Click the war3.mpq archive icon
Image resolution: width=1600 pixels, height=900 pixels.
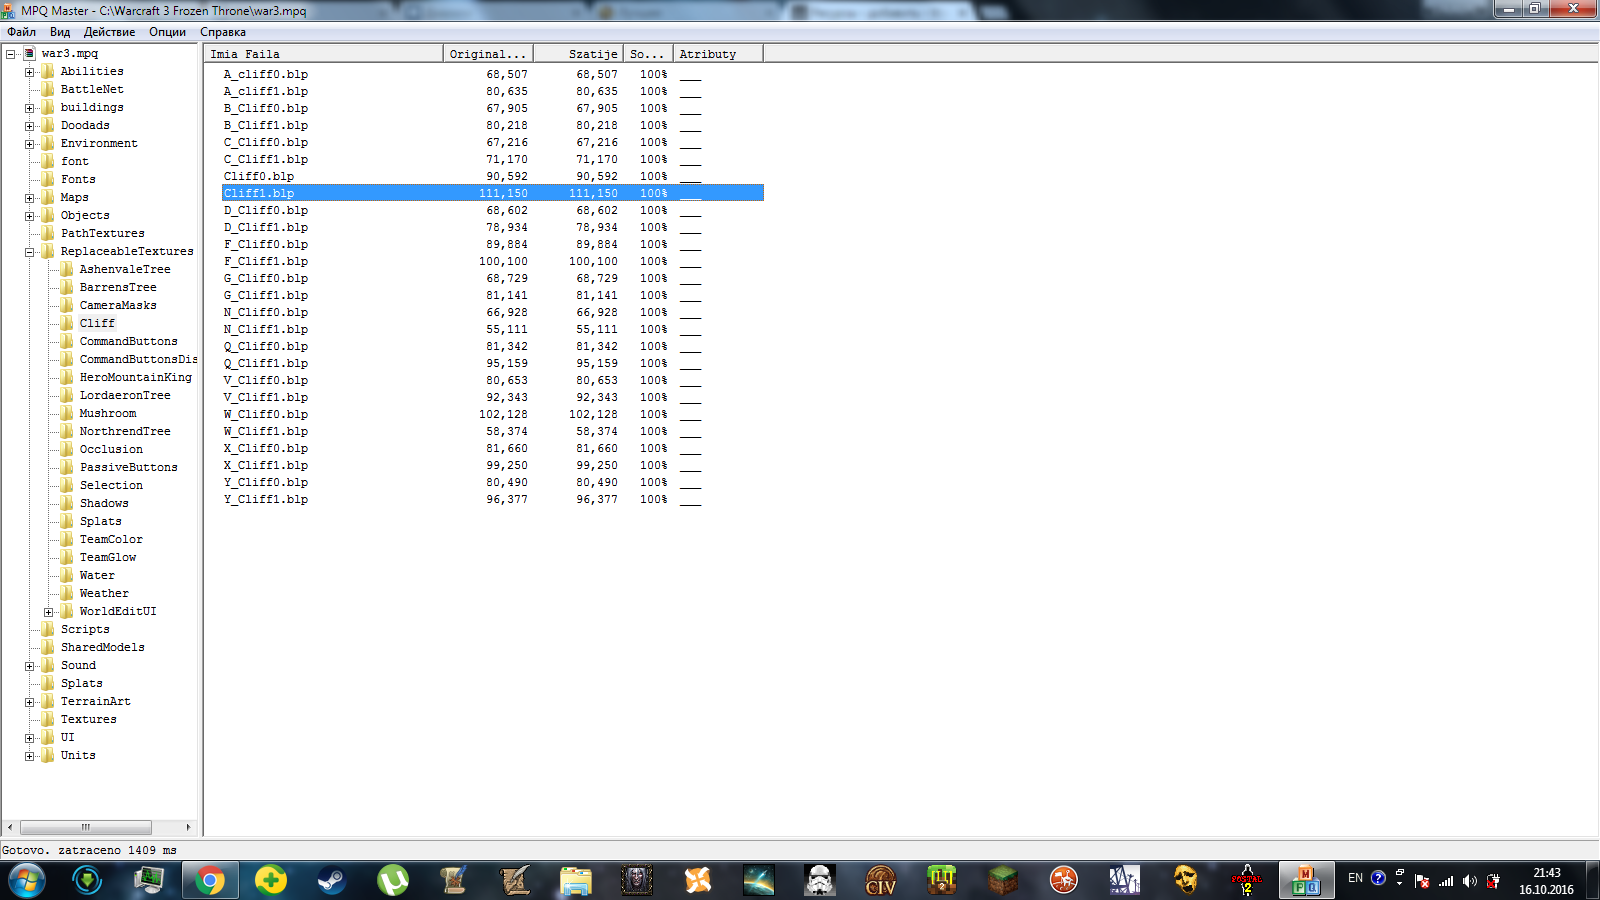pos(30,54)
